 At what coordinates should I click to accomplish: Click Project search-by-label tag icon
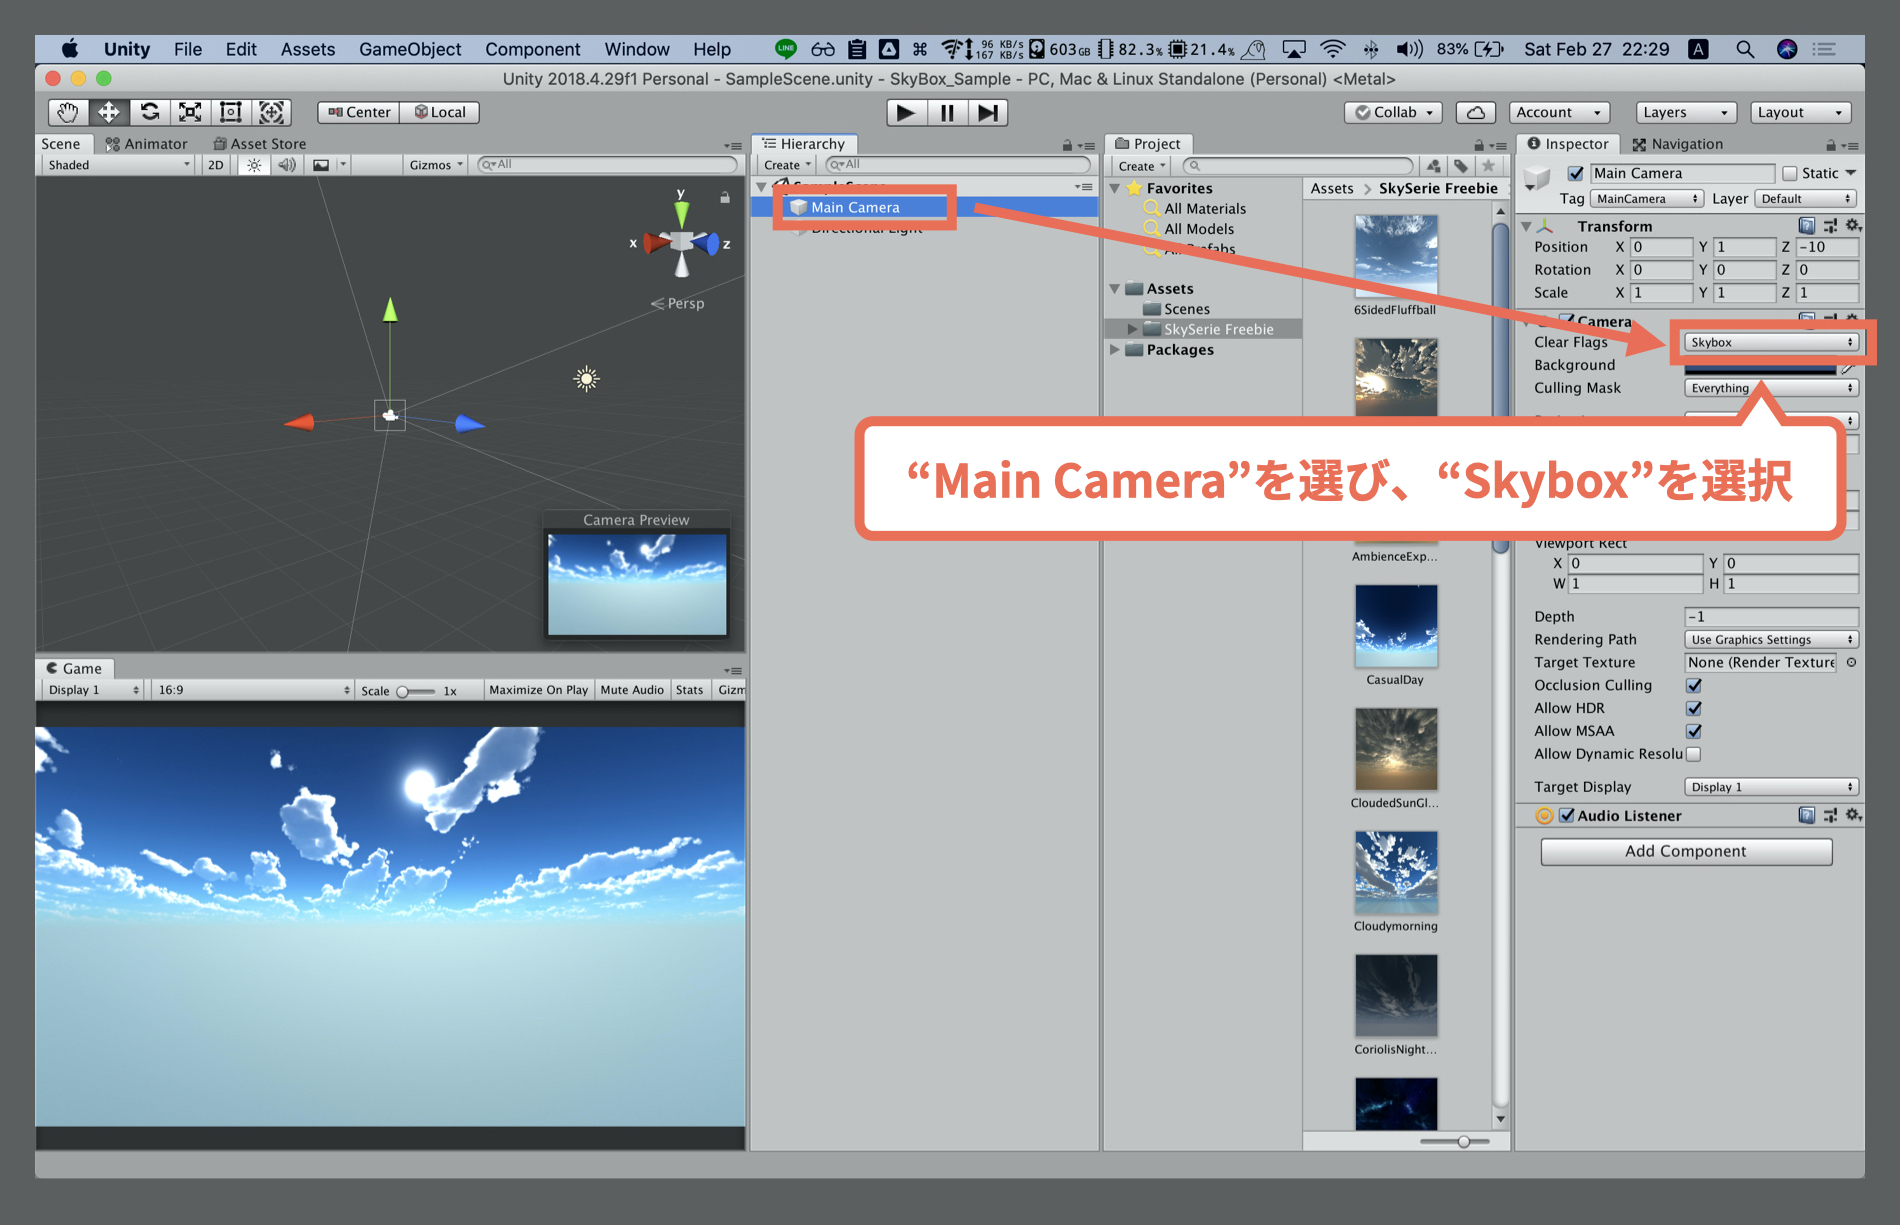tap(1461, 166)
